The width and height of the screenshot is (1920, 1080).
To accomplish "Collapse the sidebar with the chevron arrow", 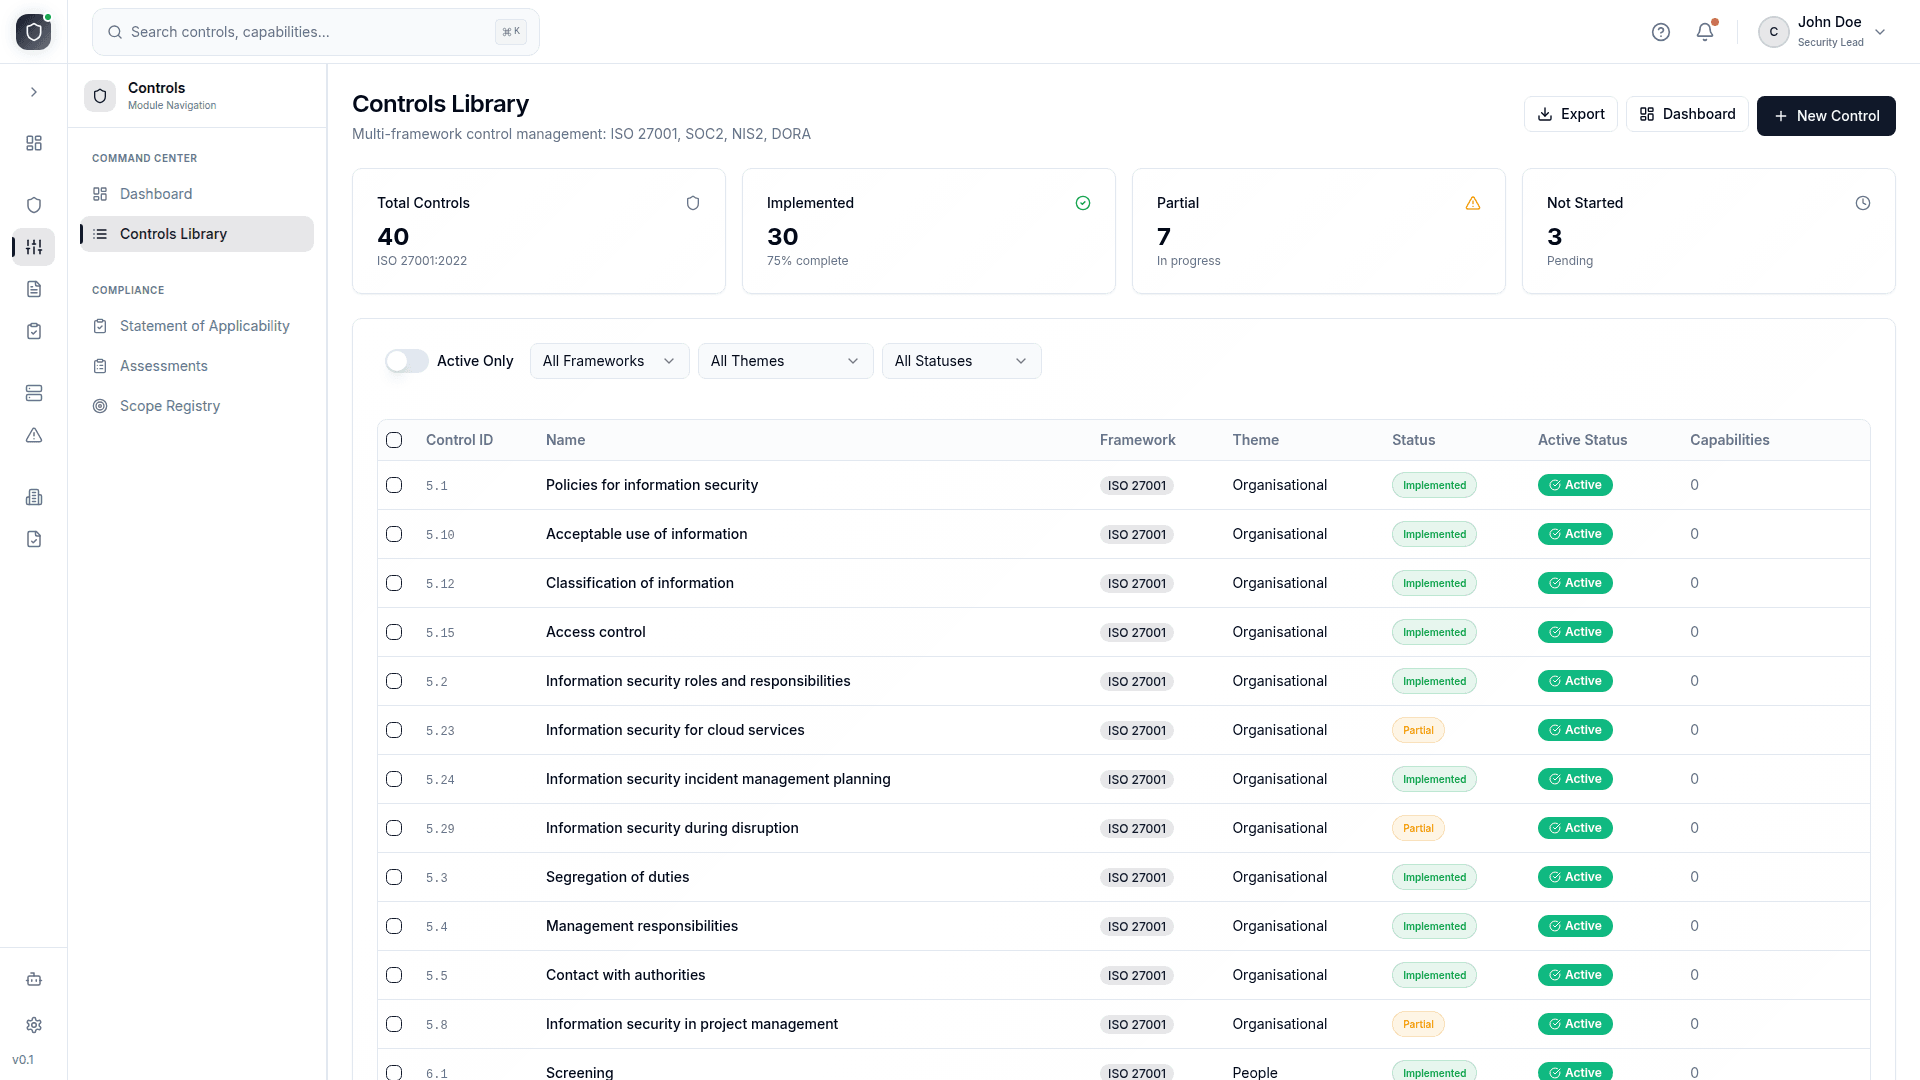I will (34, 91).
